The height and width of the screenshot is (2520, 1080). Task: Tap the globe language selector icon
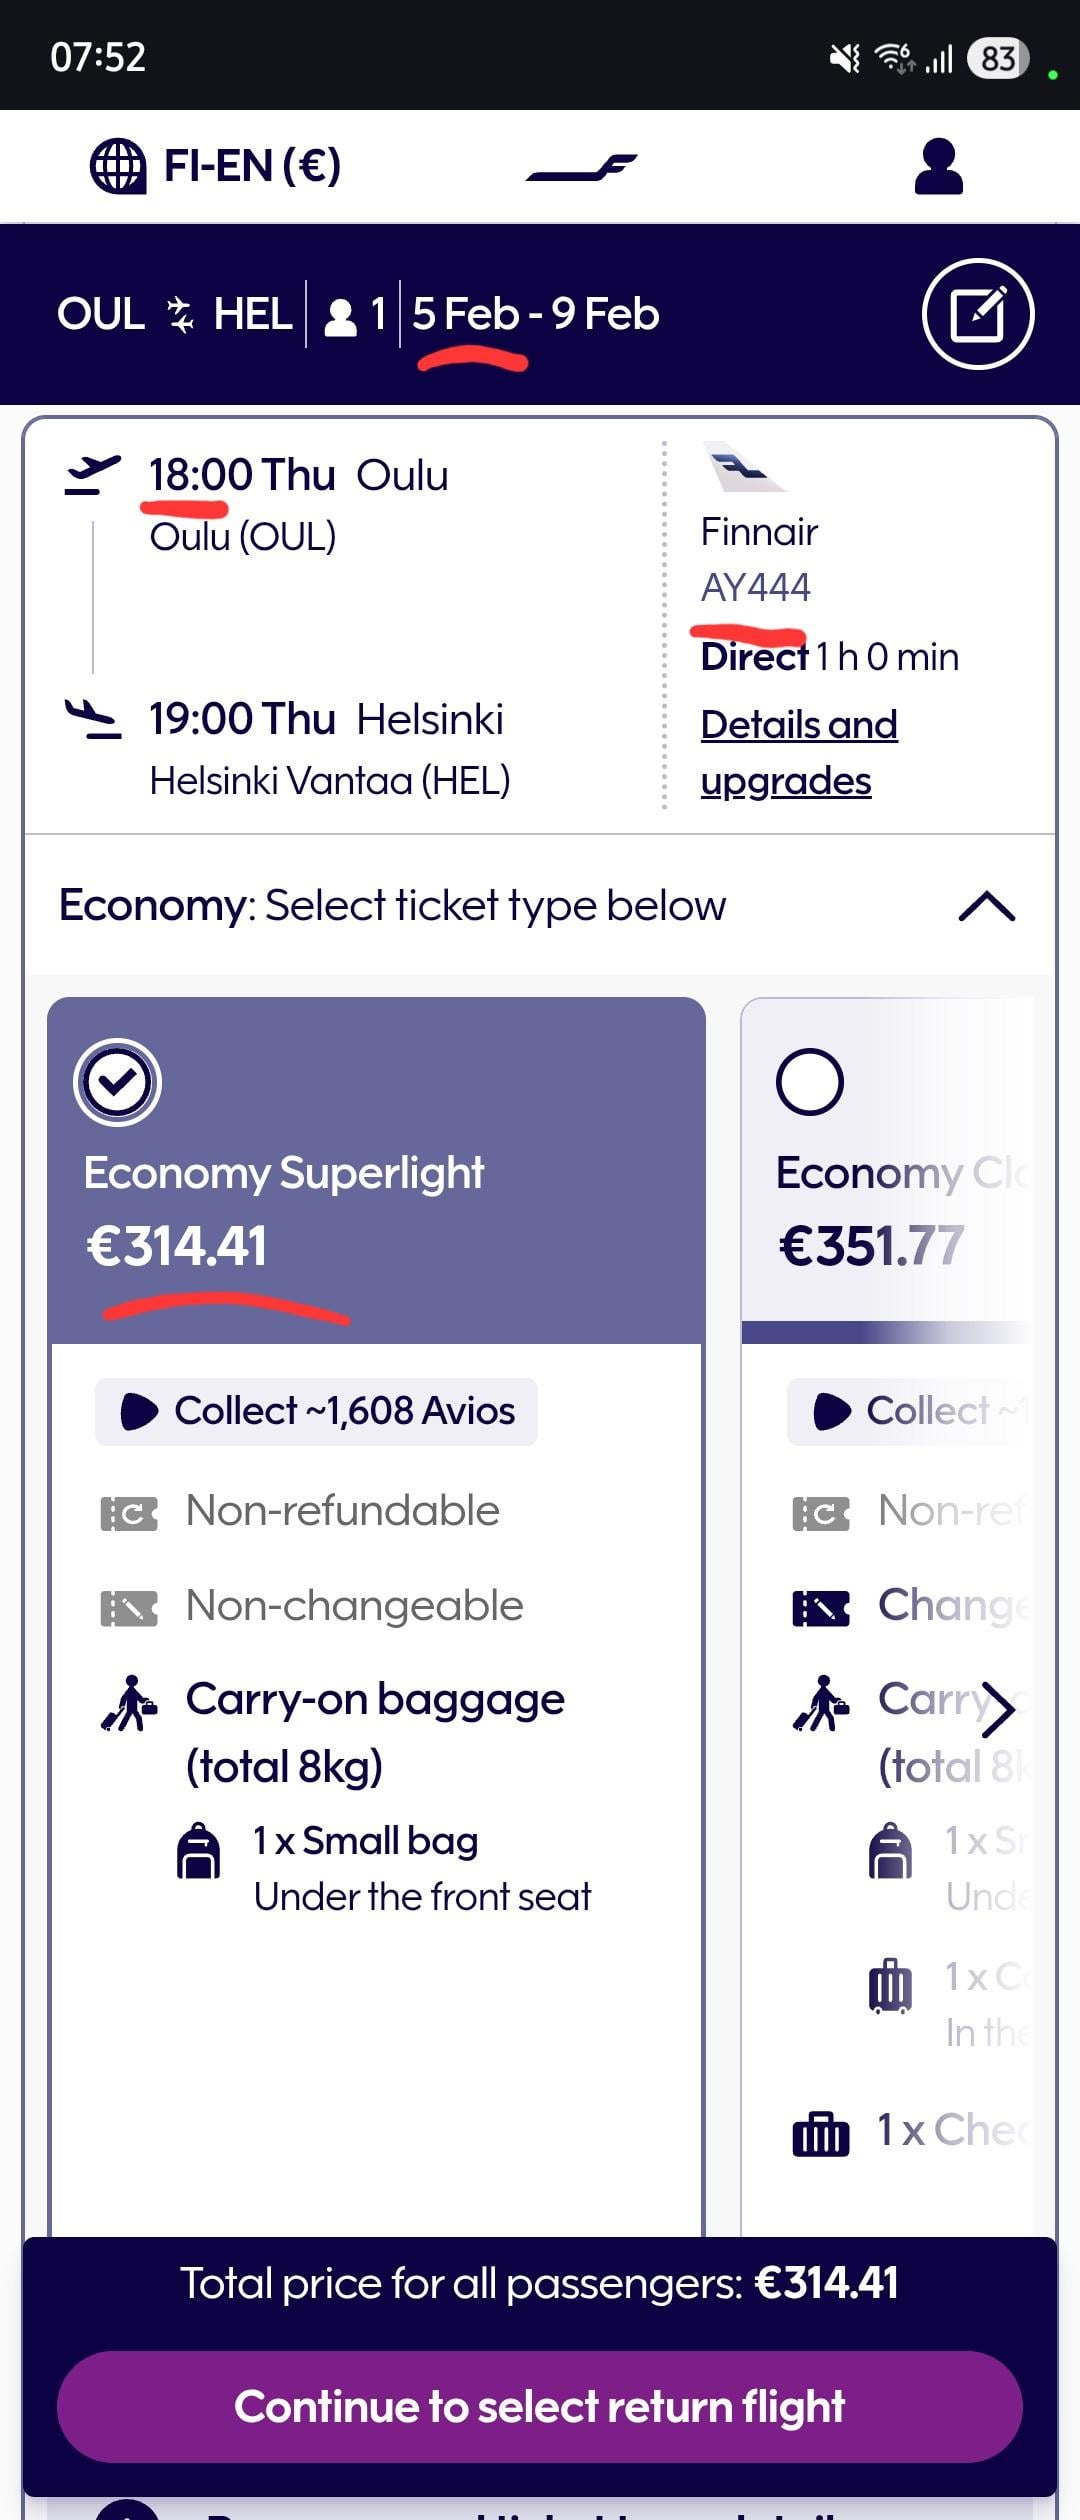118,166
